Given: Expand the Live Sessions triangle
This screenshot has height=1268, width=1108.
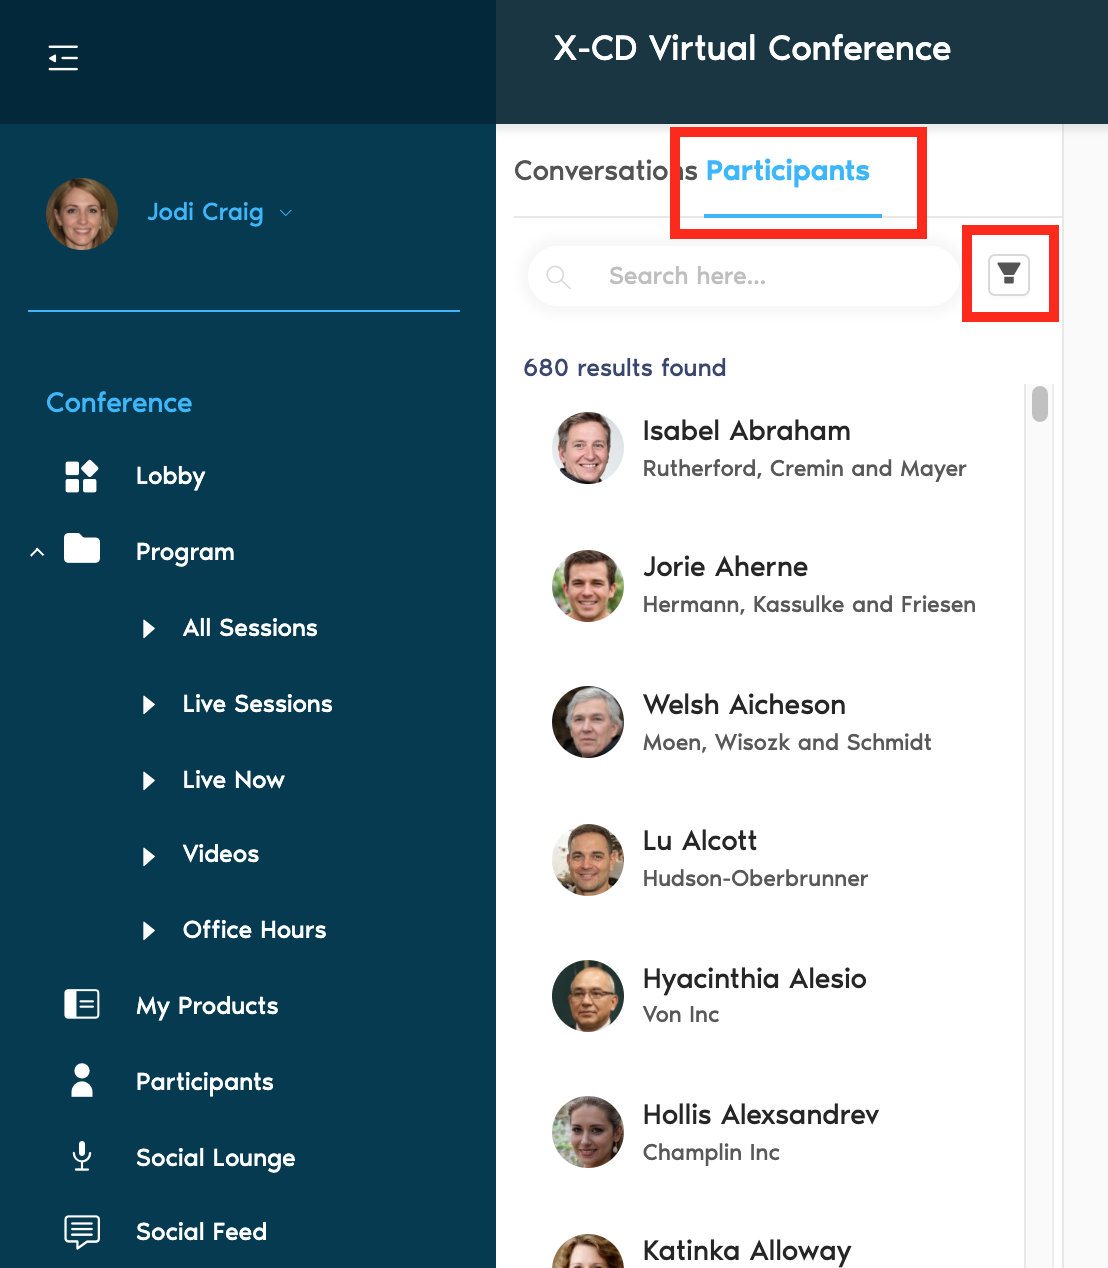Looking at the screenshot, I should coord(149,705).
